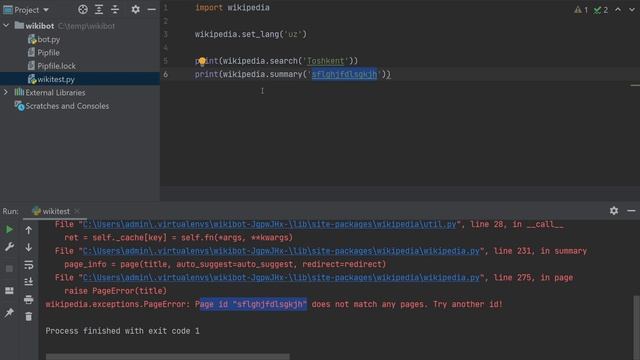Click the Expand All icon in Project panel

[99, 9]
